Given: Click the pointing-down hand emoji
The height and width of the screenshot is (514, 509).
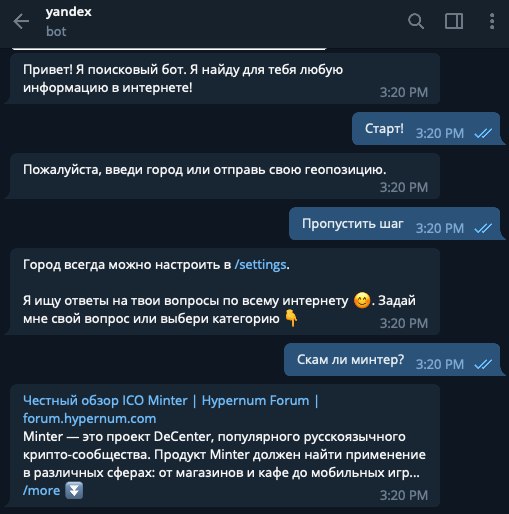Looking at the screenshot, I should [291, 318].
